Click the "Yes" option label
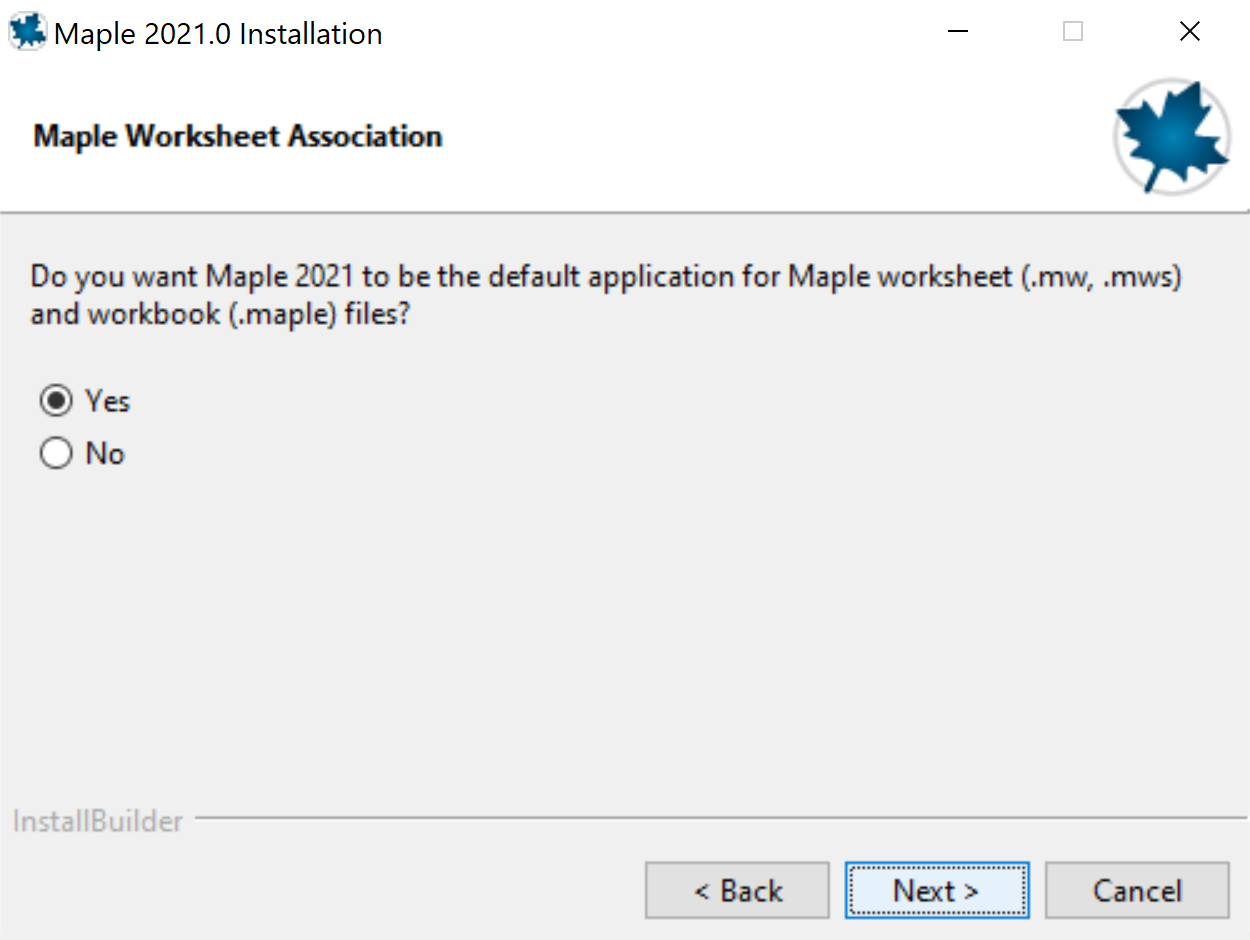The height and width of the screenshot is (940, 1250). click(x=107, y=401)
